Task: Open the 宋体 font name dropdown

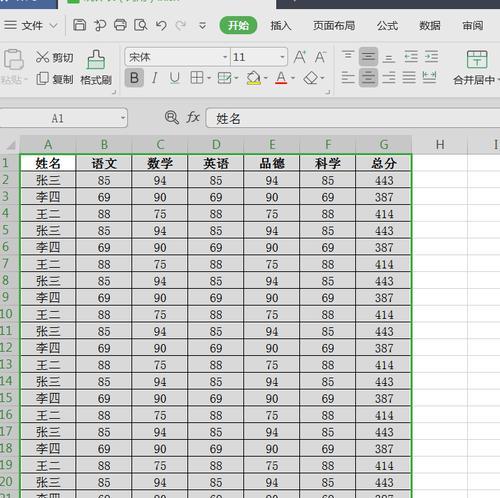Action: click(225, 57)
